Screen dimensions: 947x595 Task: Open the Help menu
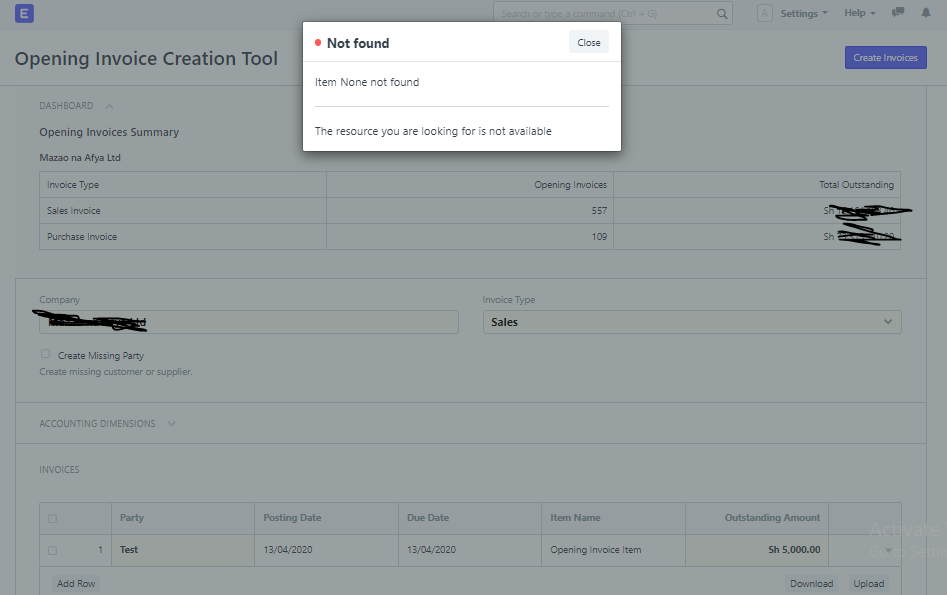[859, 13]
